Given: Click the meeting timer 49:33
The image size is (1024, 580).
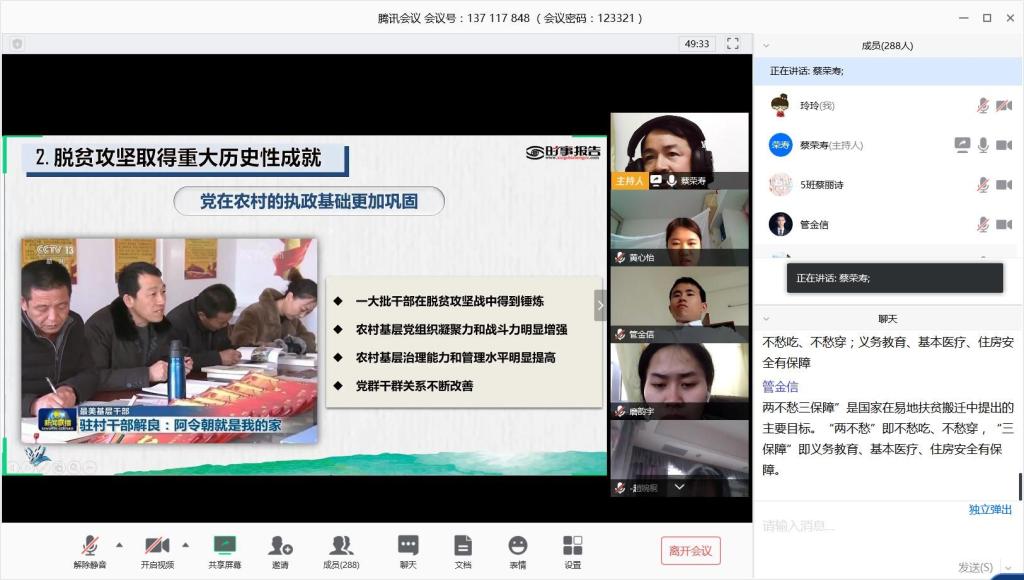Looking at the screenshot, I should point(697,44).
